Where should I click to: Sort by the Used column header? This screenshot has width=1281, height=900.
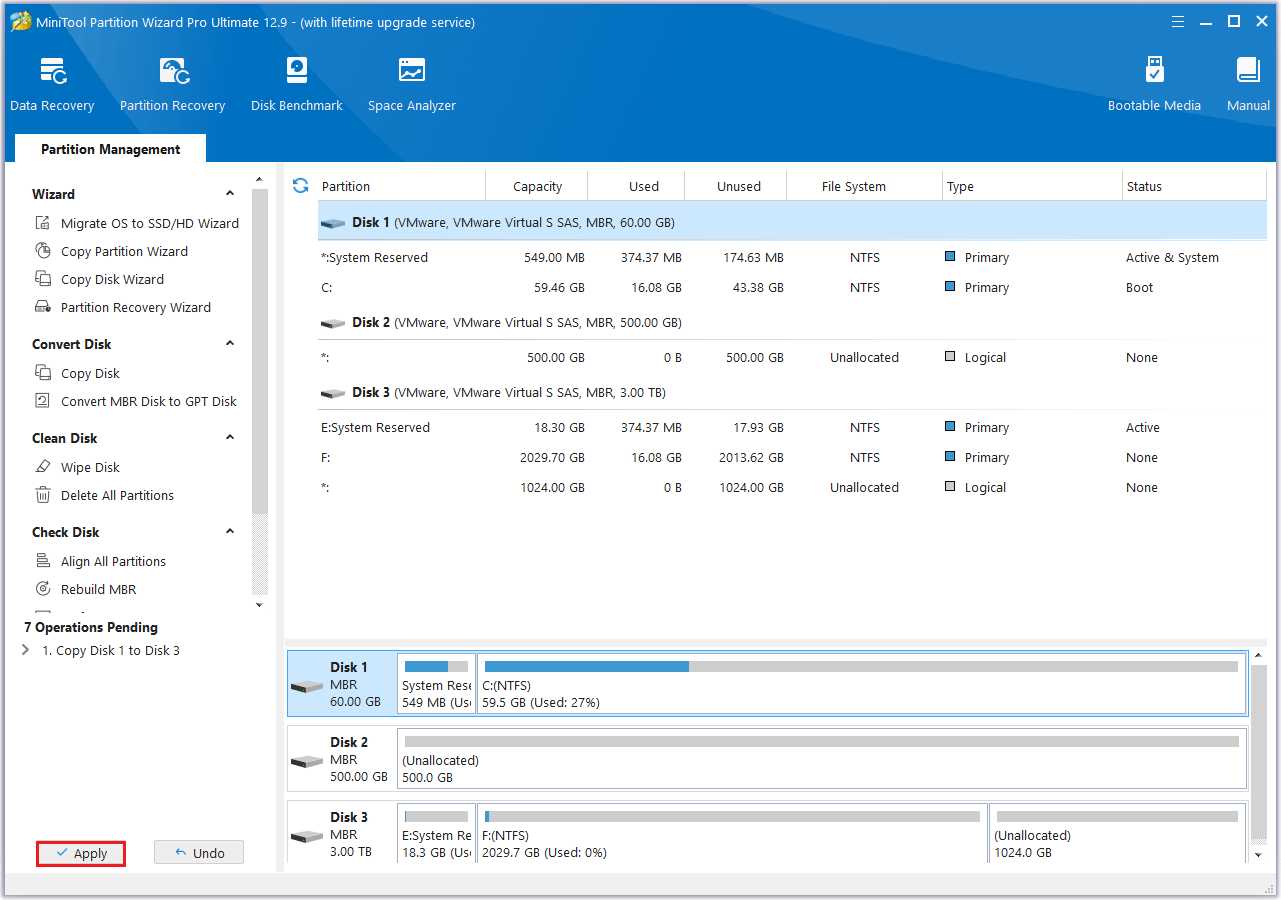[x=636, y=186]
